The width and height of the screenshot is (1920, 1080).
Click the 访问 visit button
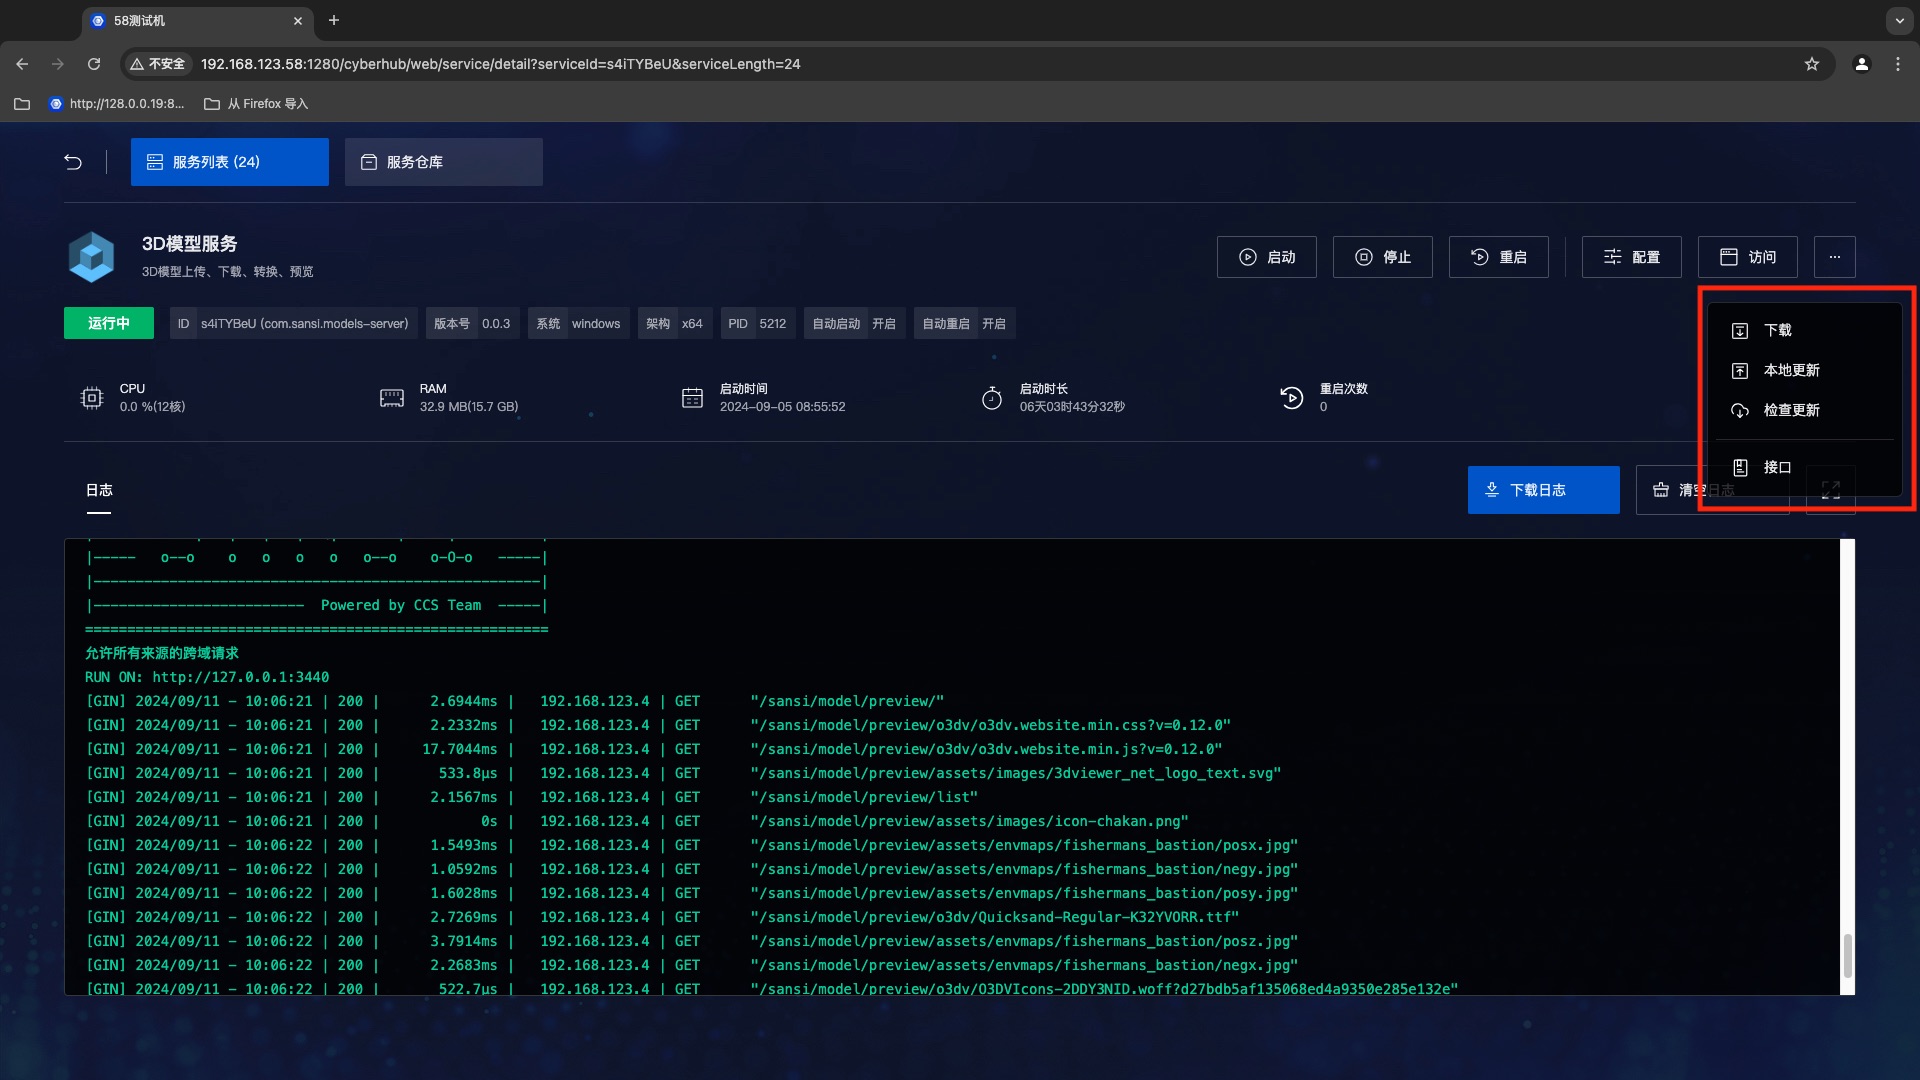click(x=1747, y=257)
